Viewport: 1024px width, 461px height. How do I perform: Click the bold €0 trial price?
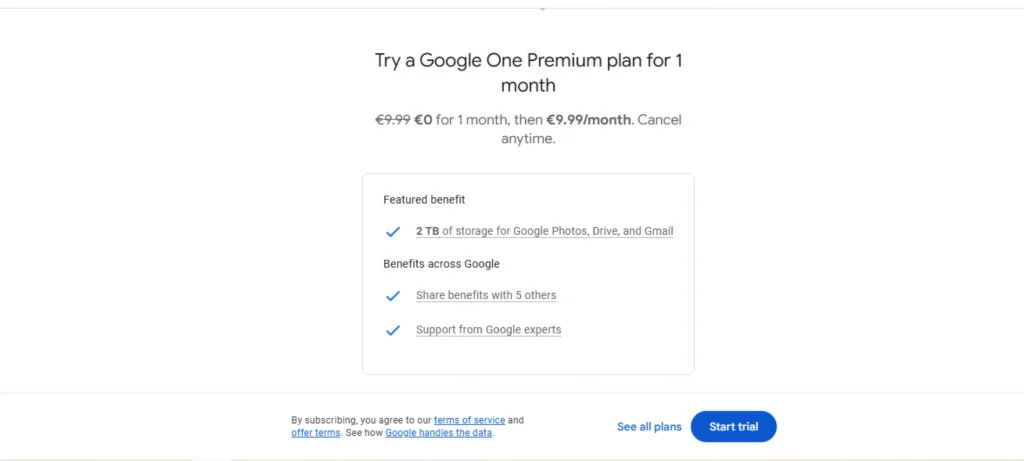pos(423,120)
